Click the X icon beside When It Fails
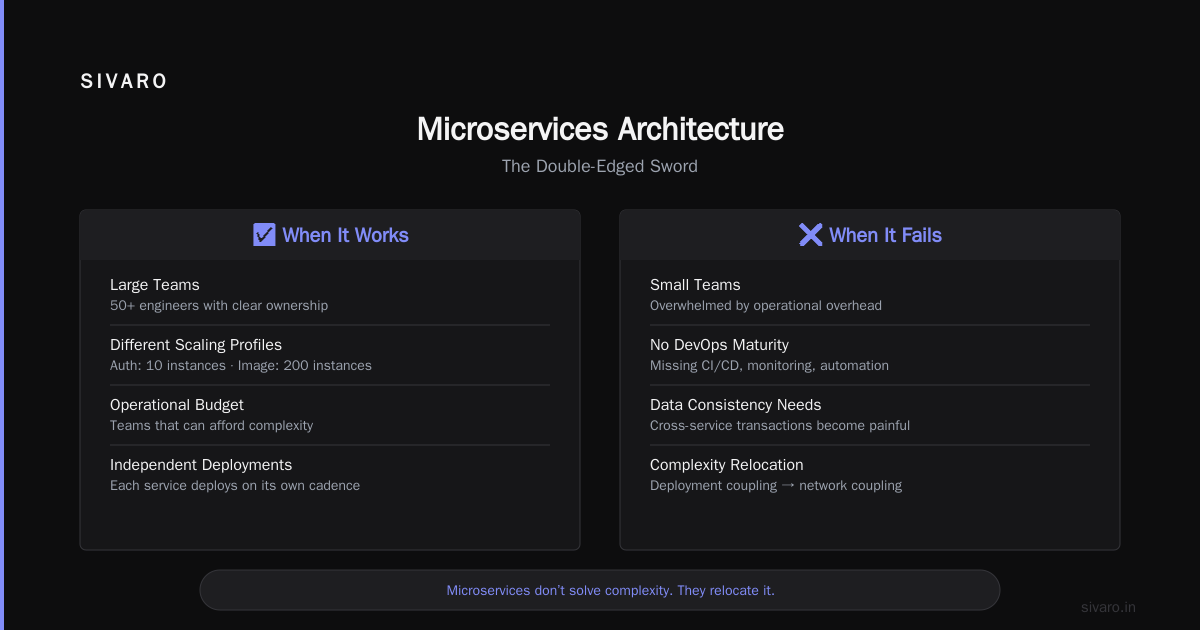Screen dimensions: 1200x630 (810, 235)
